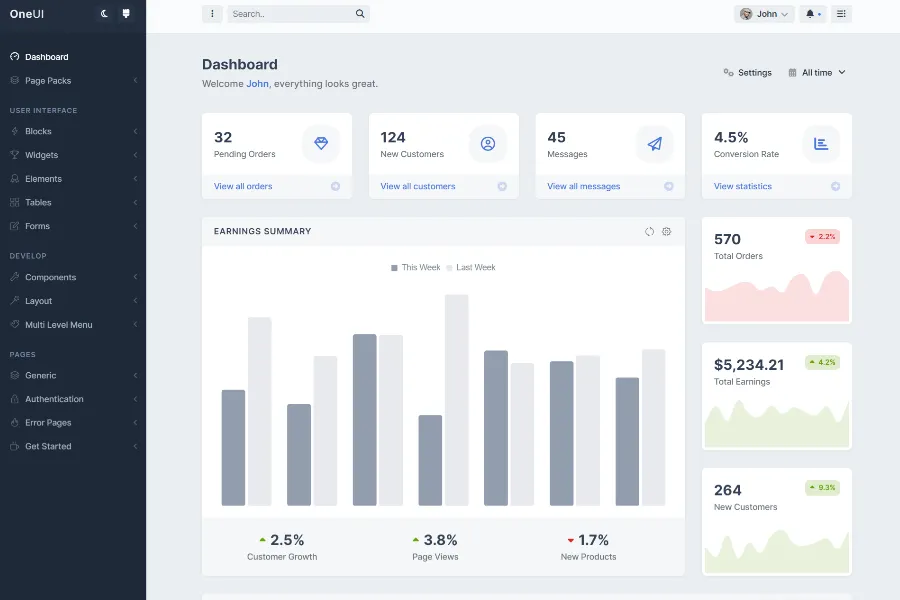Open the side overlay list icon
The height and width of the screenshot is (600, 900).
click(841, 14)
